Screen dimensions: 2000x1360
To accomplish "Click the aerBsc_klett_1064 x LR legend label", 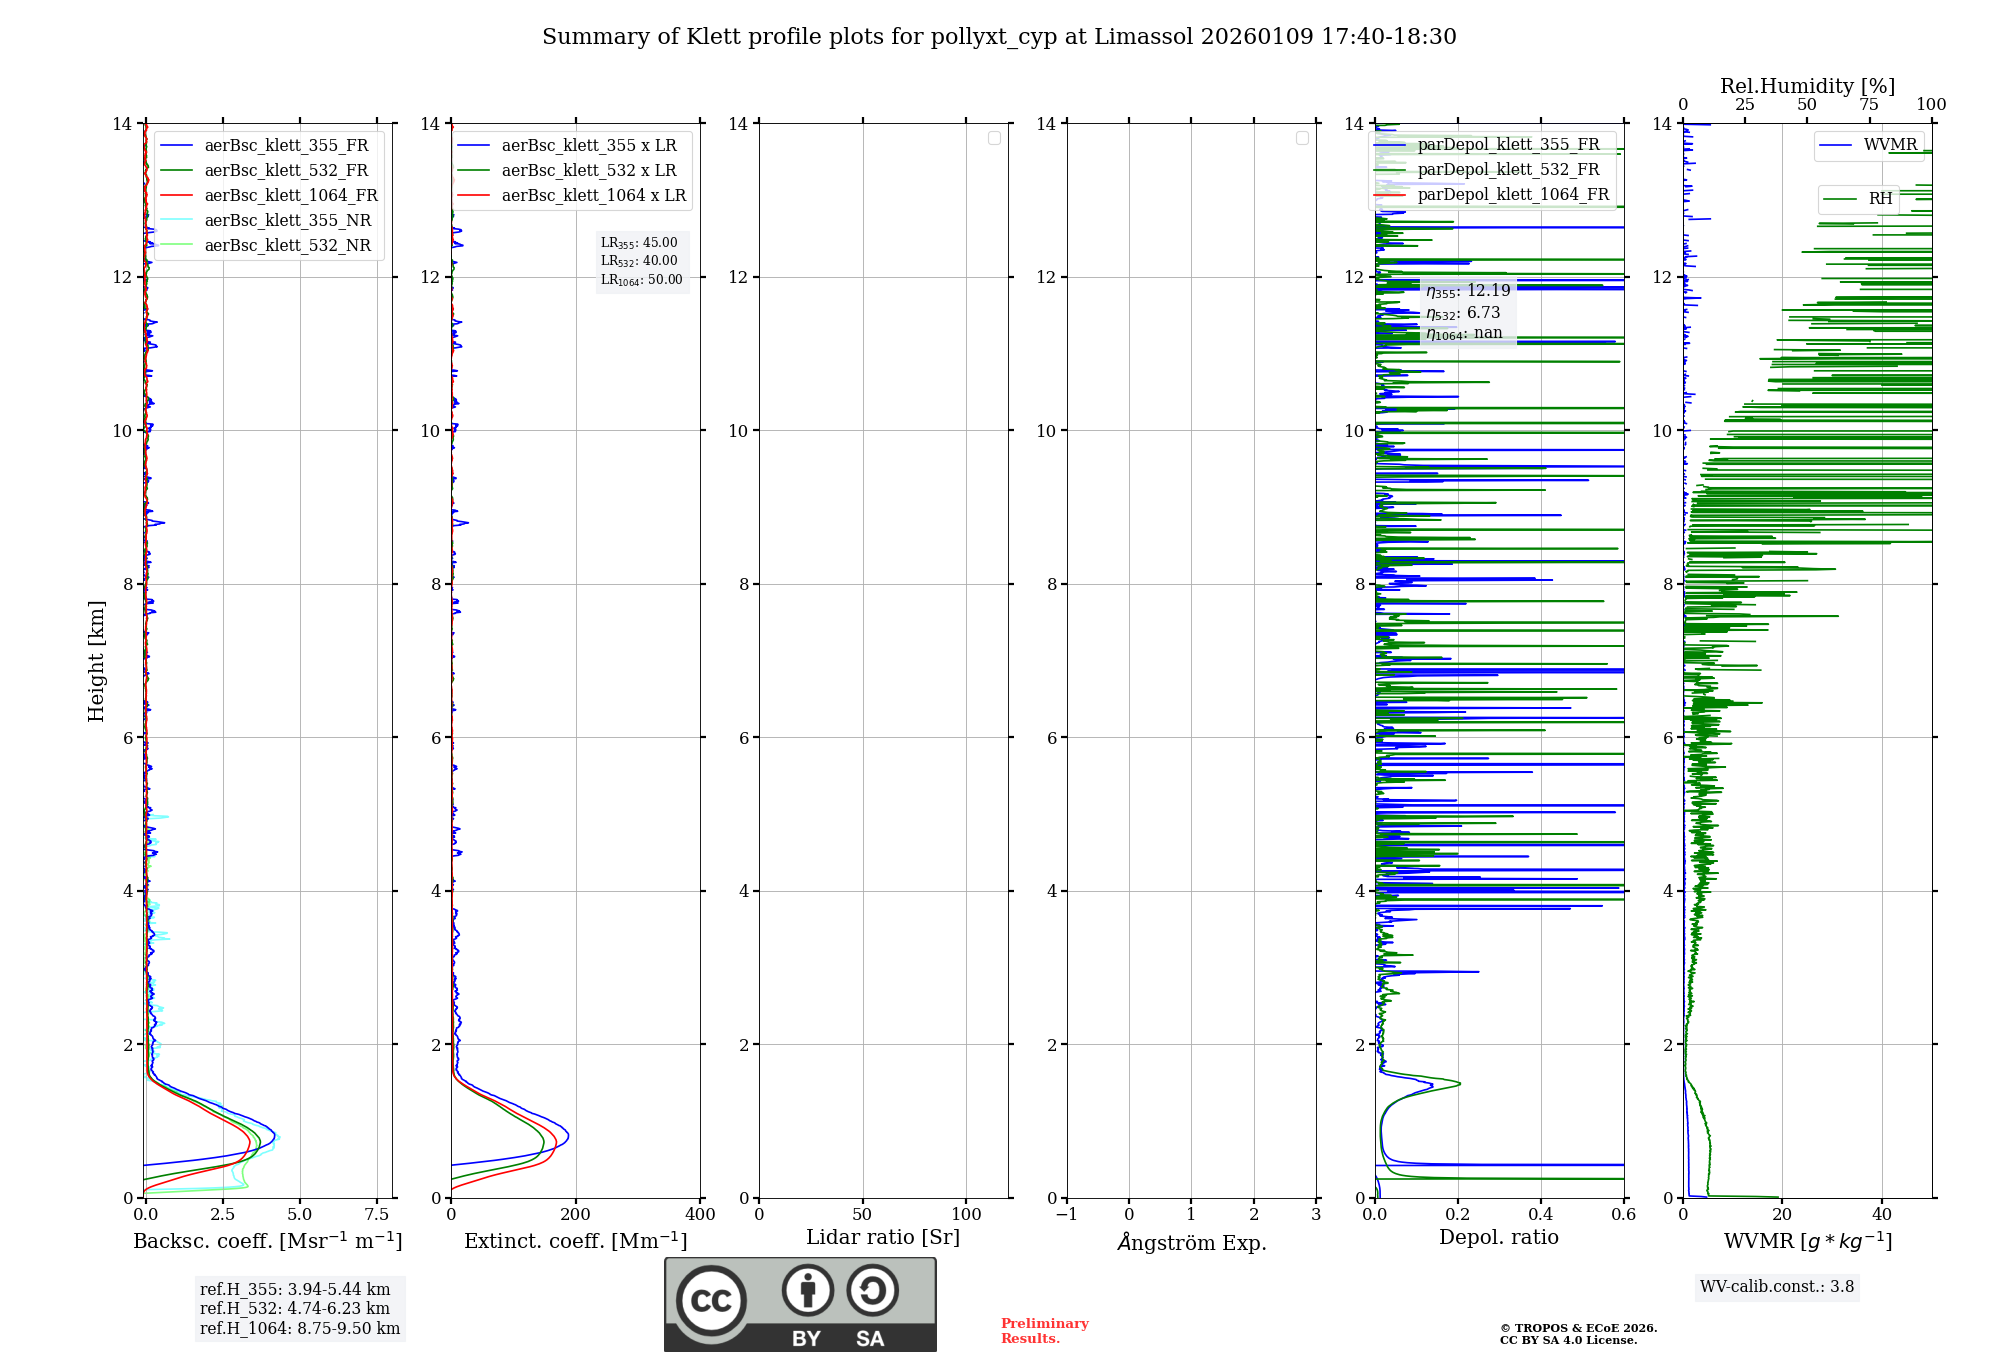I will tap(593, 196).
